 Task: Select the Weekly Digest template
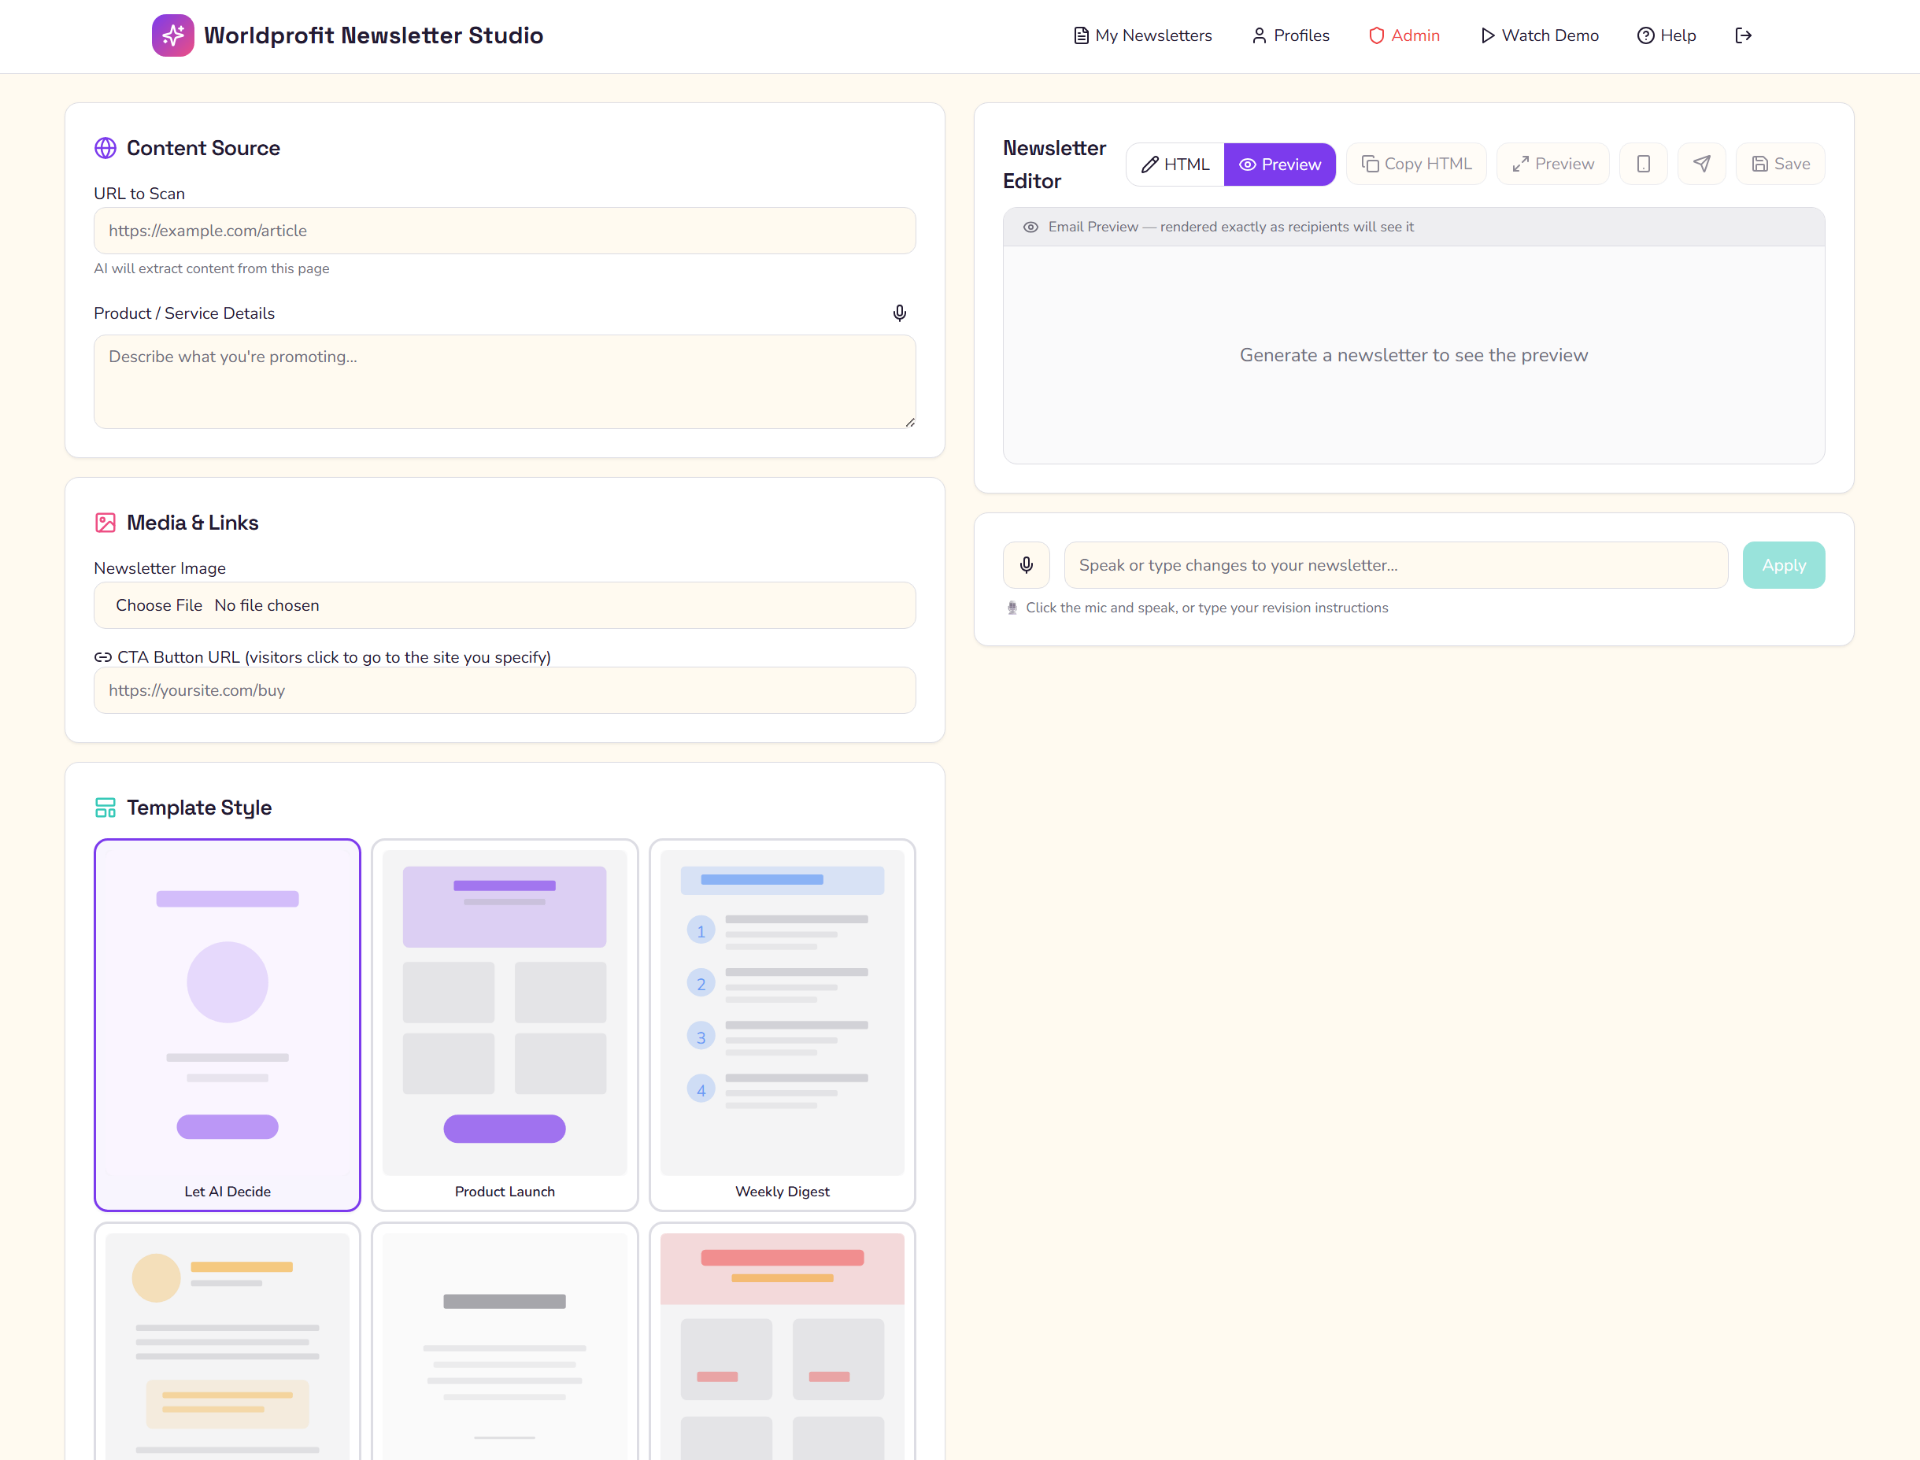(x=783, y=1025)
